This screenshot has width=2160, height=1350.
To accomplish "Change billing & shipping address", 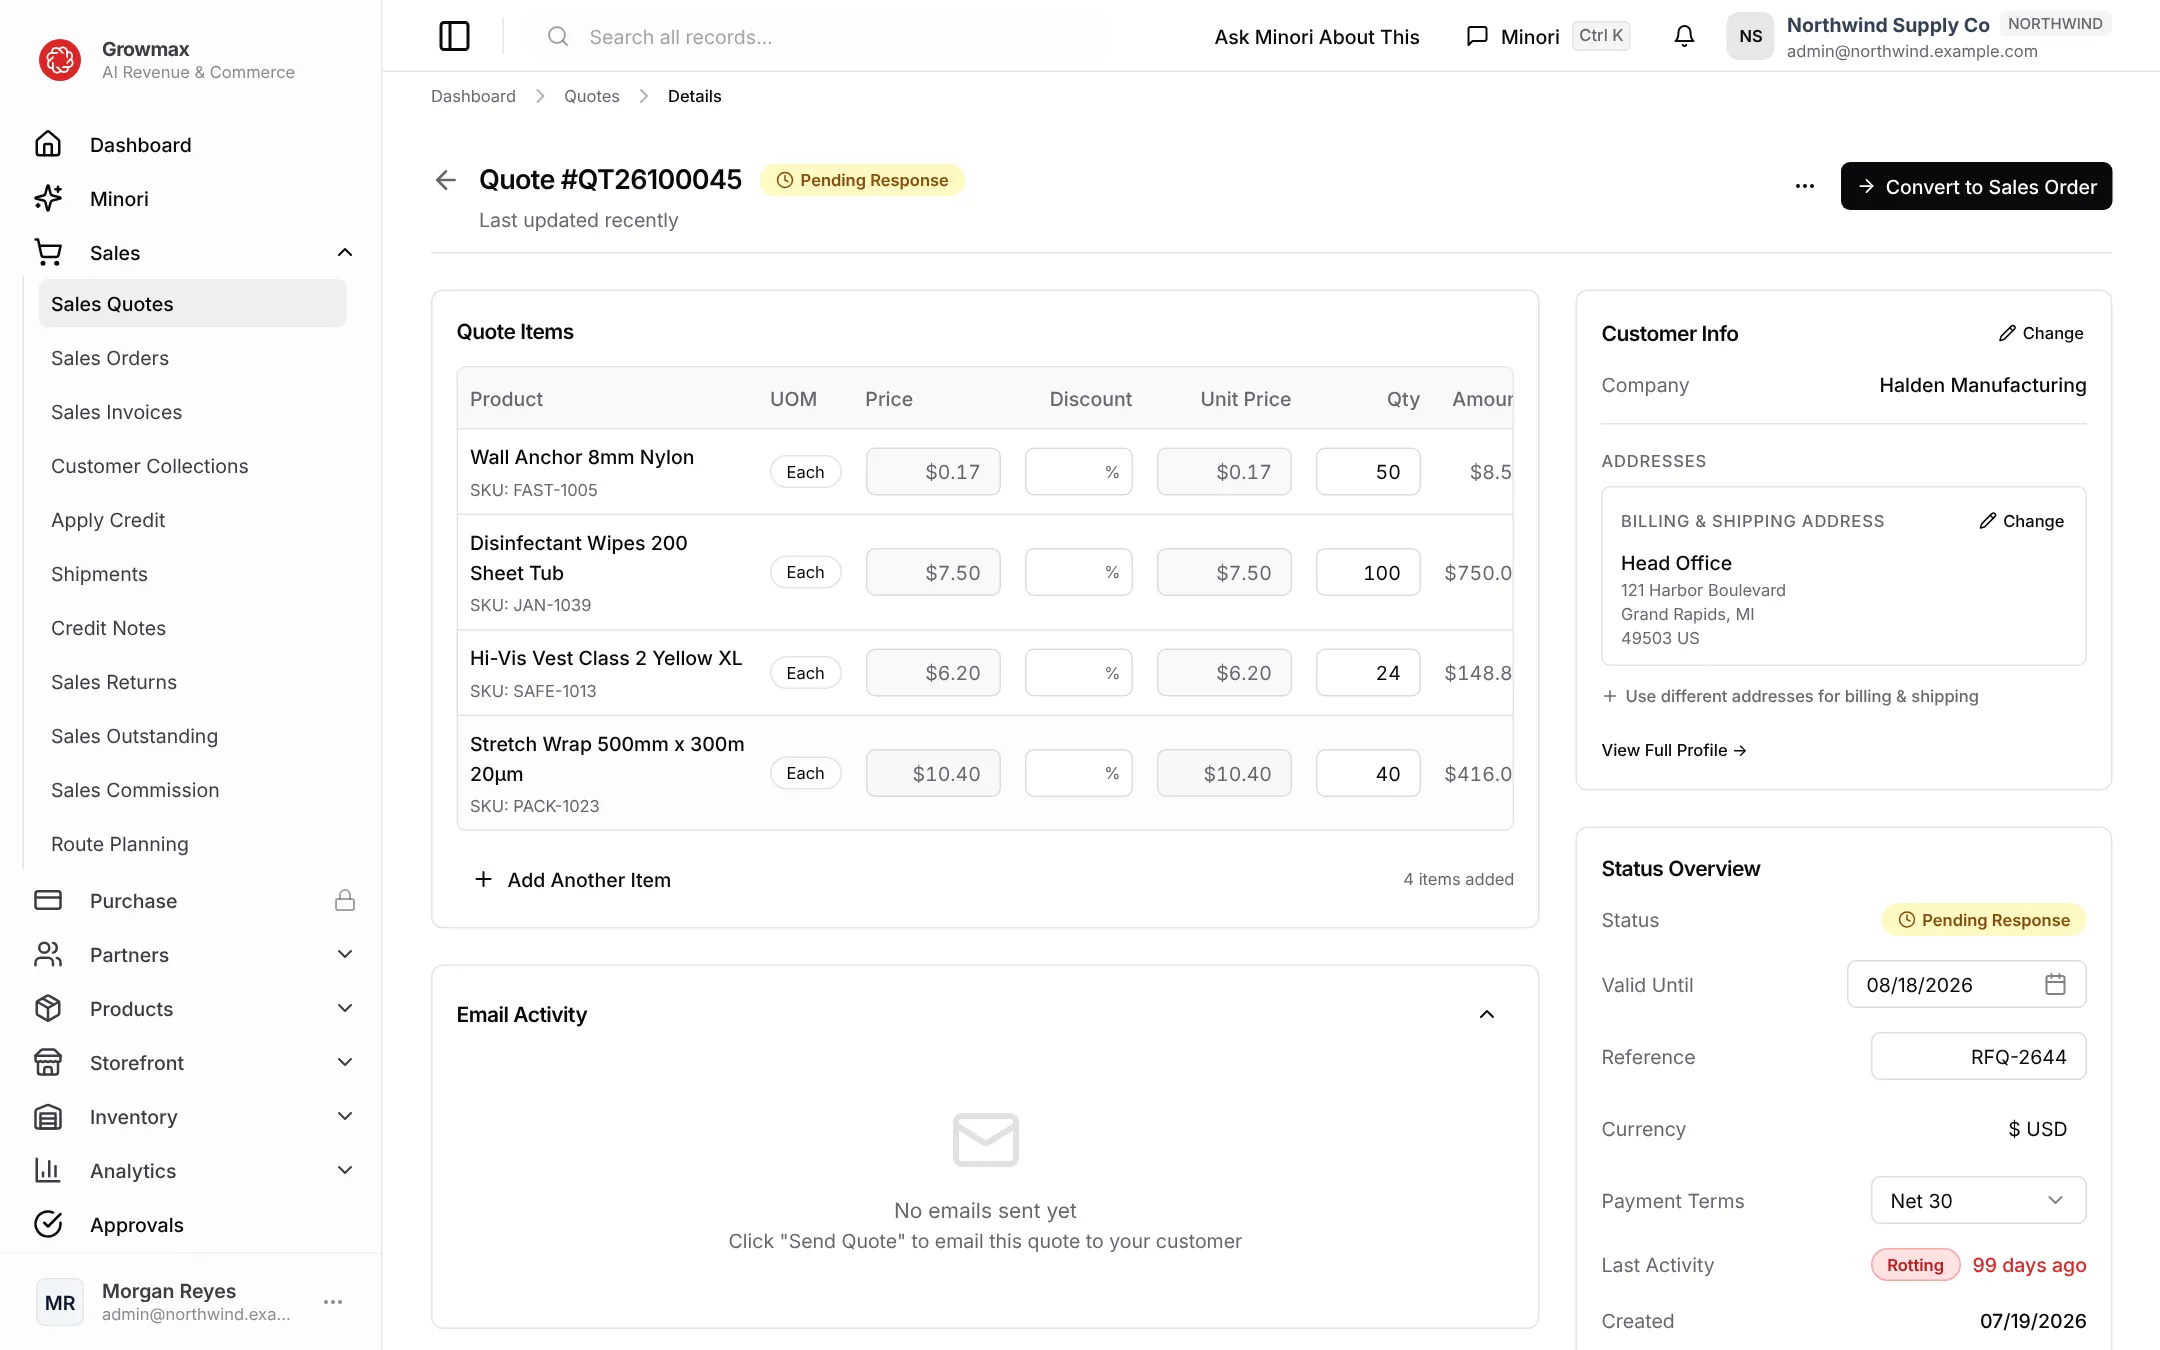I will 2021,521.
